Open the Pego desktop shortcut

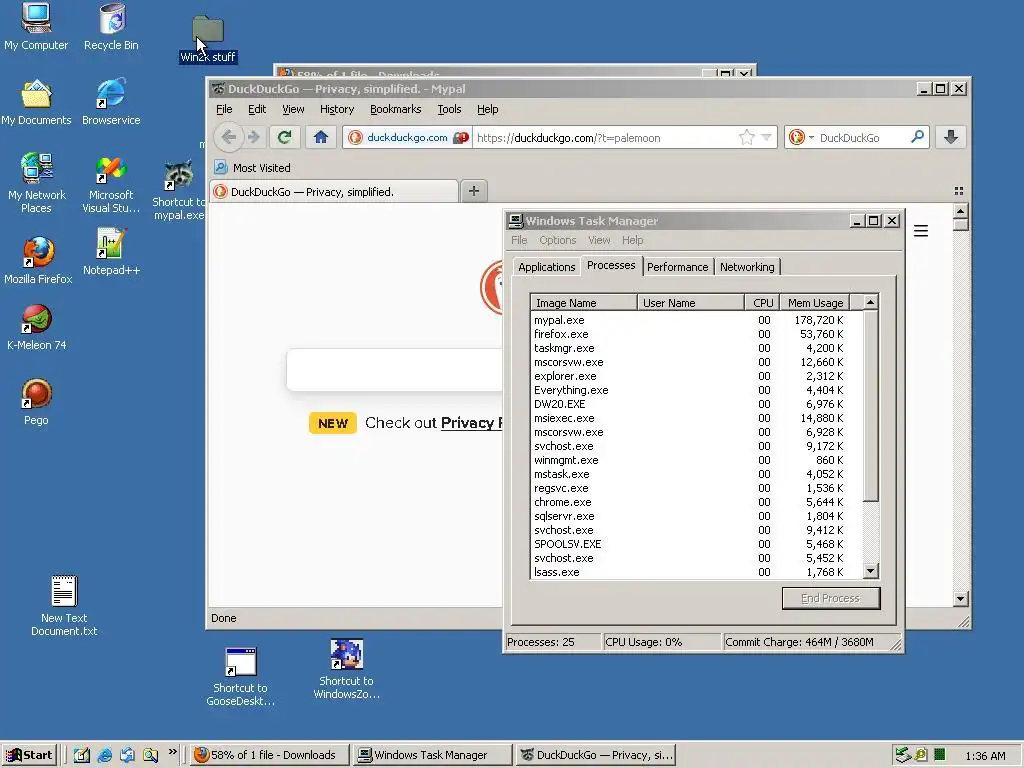coord(37,402)
